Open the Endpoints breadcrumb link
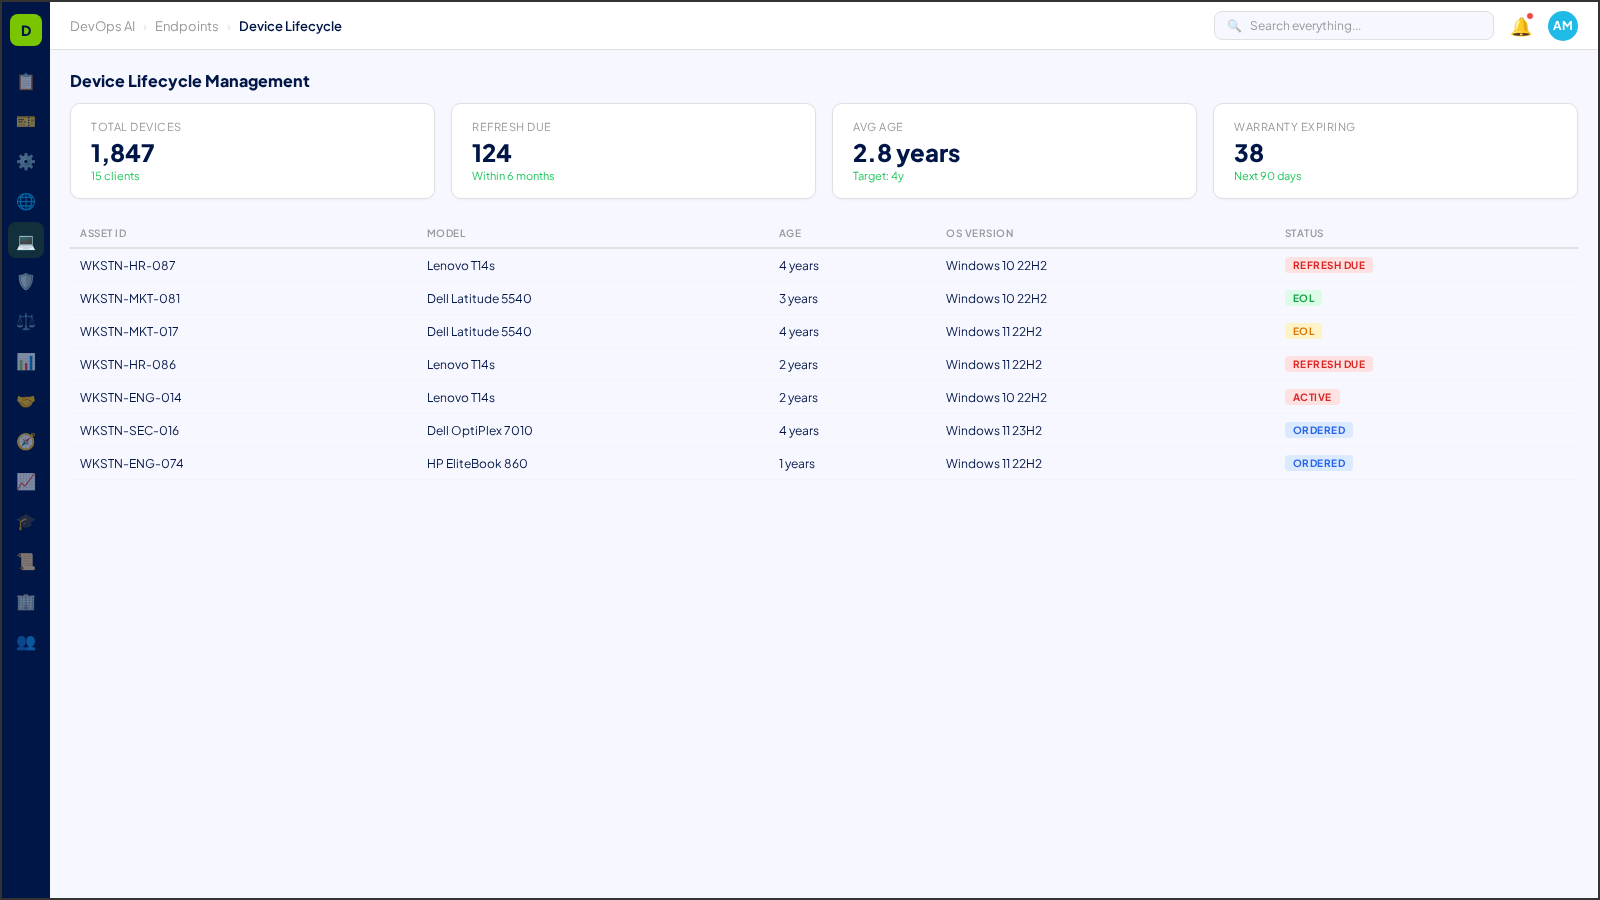The width and height of the screenshot is (1600, 900). pyautogui.click(x=187, y=26)
